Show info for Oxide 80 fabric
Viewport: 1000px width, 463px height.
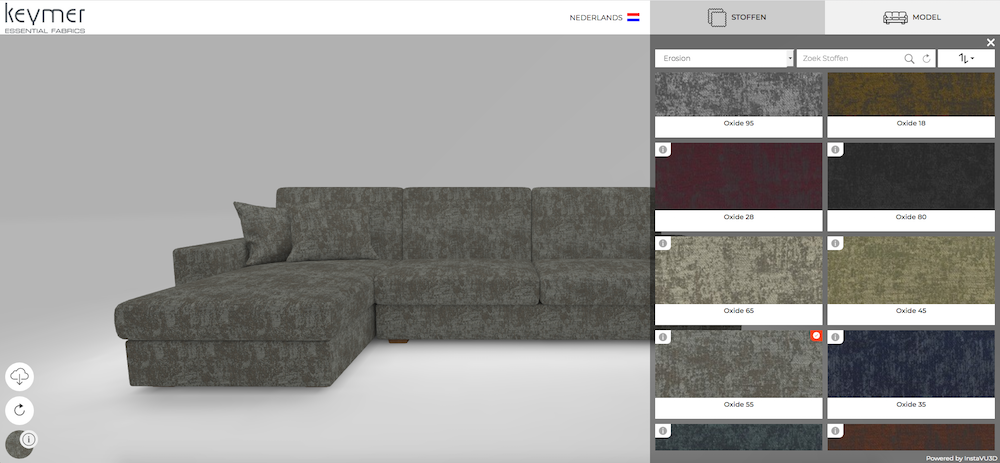(x=835, y=149)
